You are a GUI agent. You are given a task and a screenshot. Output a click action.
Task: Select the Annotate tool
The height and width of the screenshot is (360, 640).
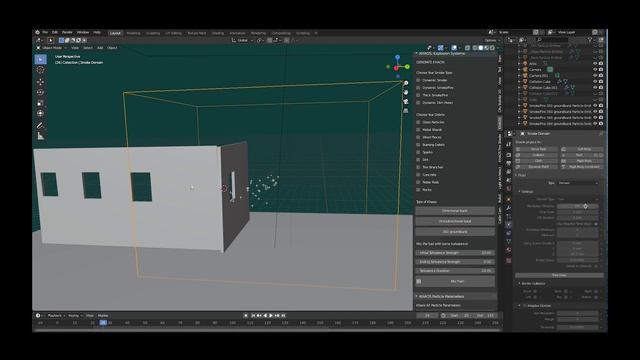(40, 125)
